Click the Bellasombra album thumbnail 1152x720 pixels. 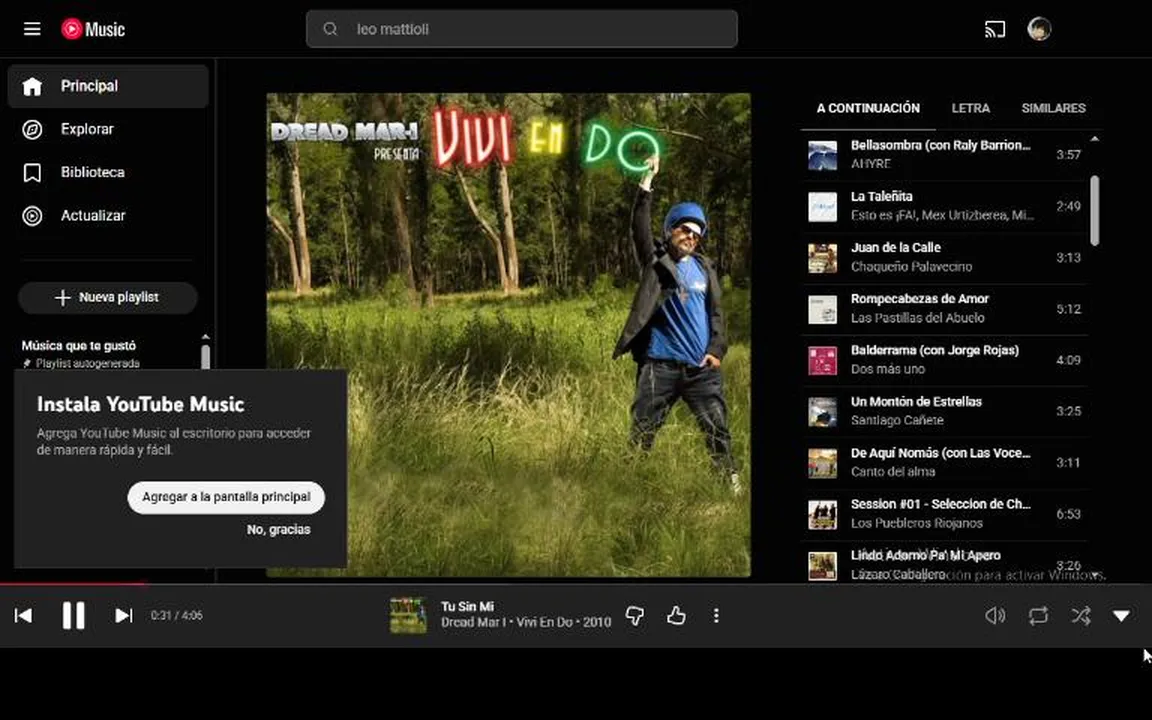click(x=822, y=156)
